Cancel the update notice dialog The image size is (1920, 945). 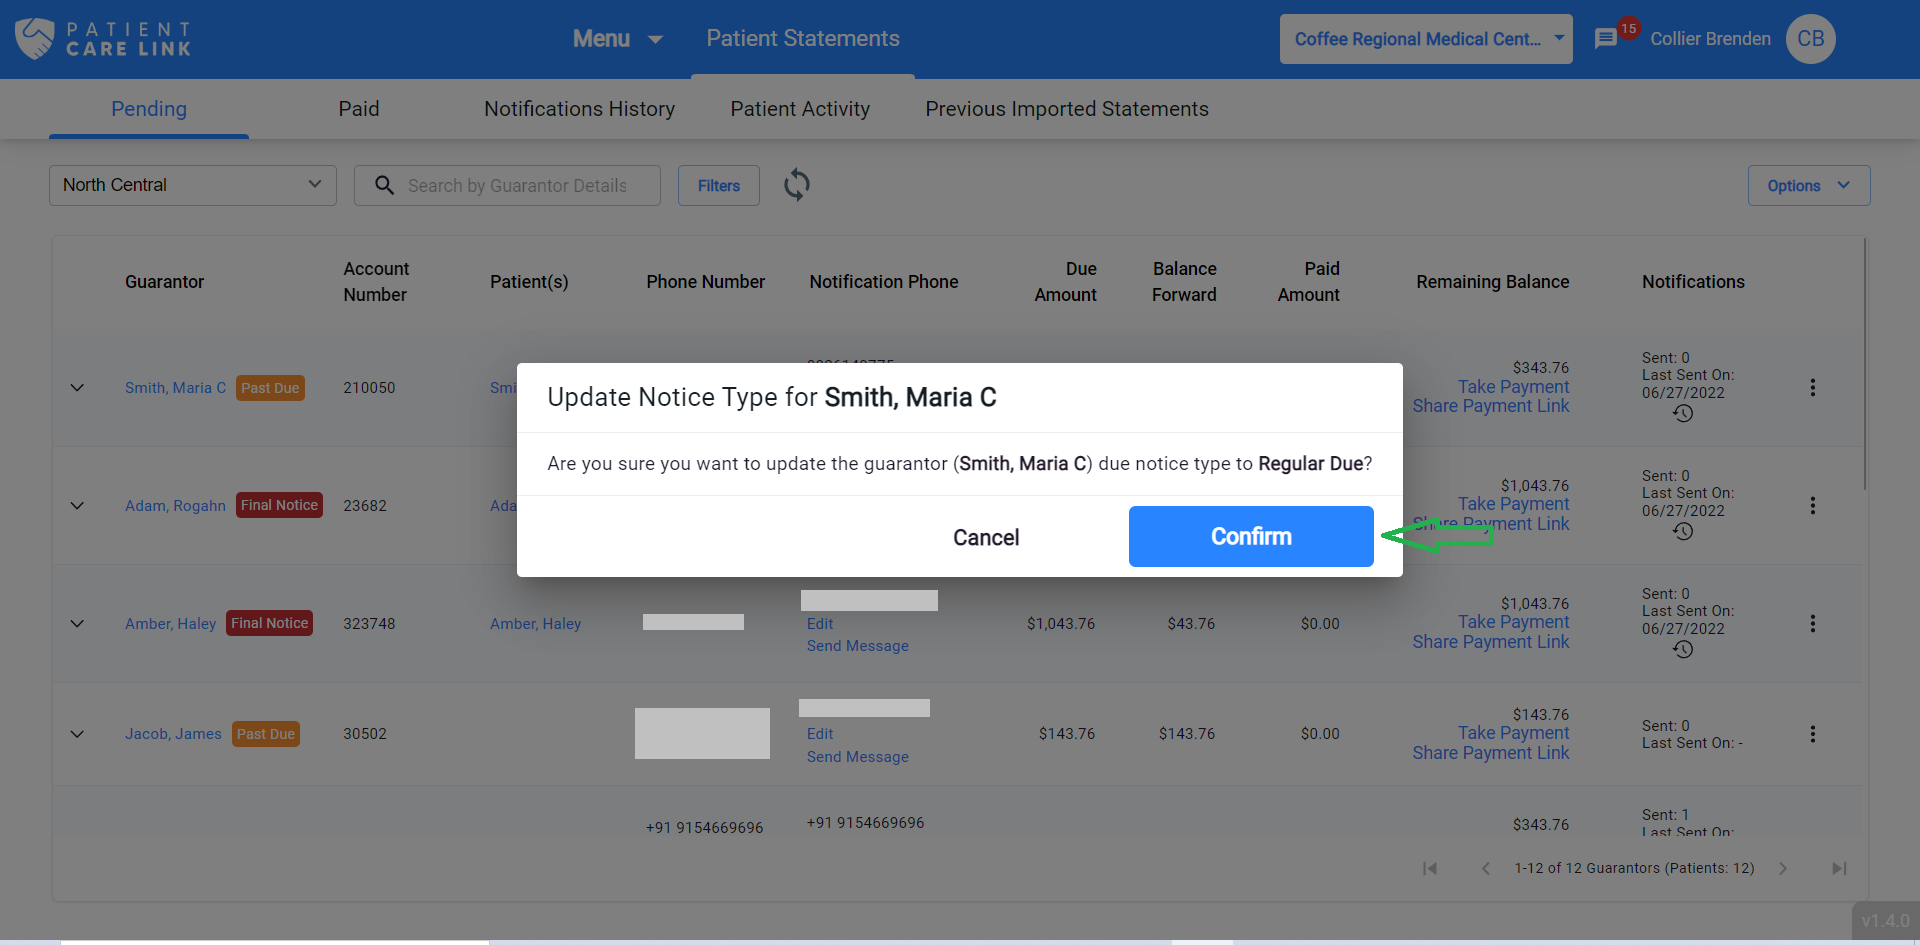[986, 537]
